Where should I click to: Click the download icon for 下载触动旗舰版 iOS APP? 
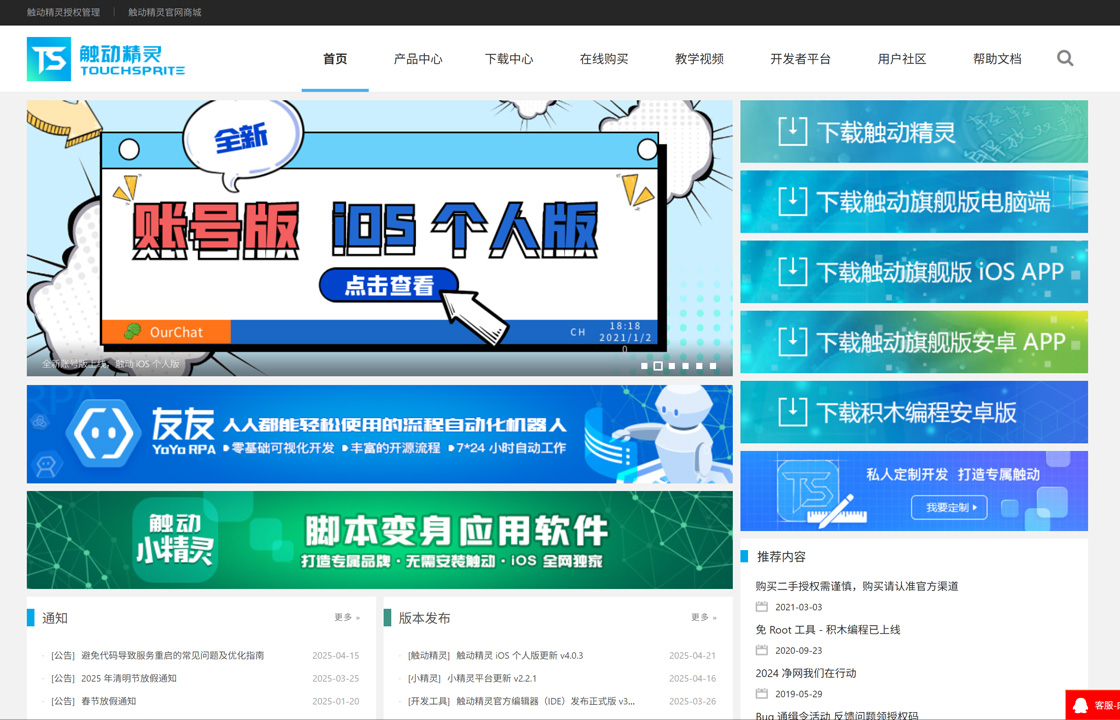click(792, 271)
